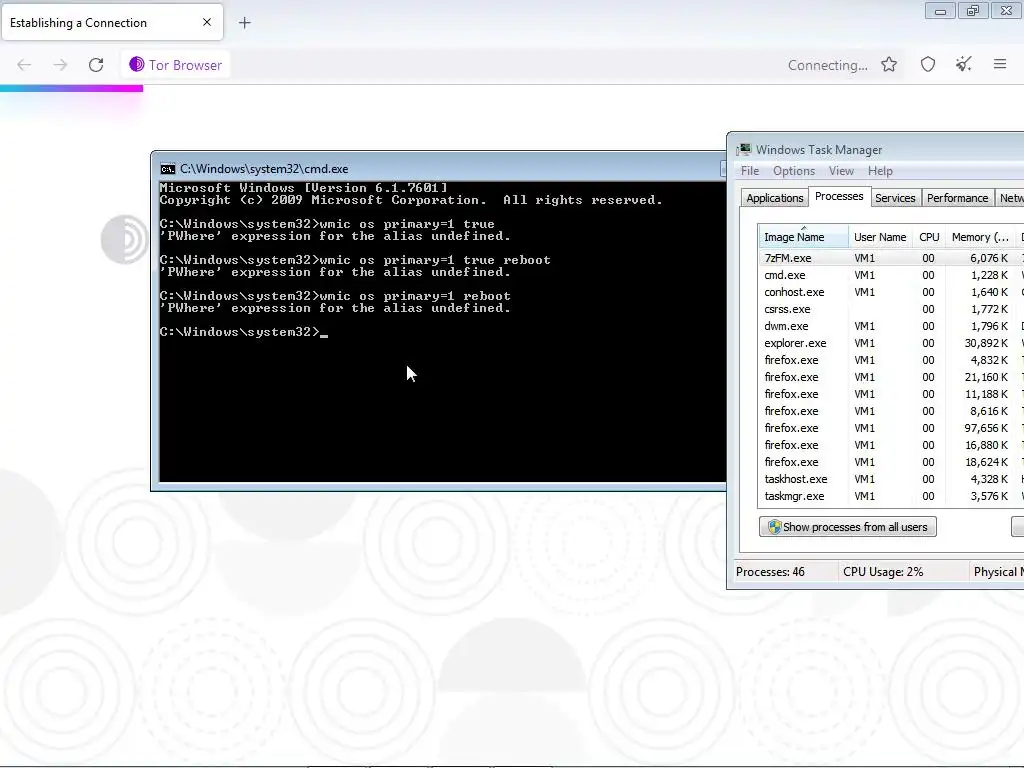The image size is (1024, 768).
Task: Select the cmd.exe process row
Action: tap(891, 275)
